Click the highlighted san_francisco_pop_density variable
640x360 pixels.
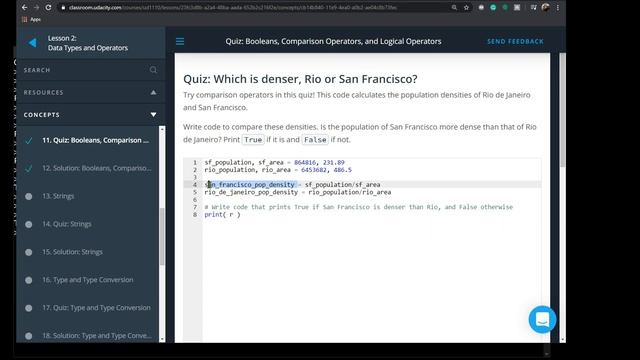[x=249, y=184]
